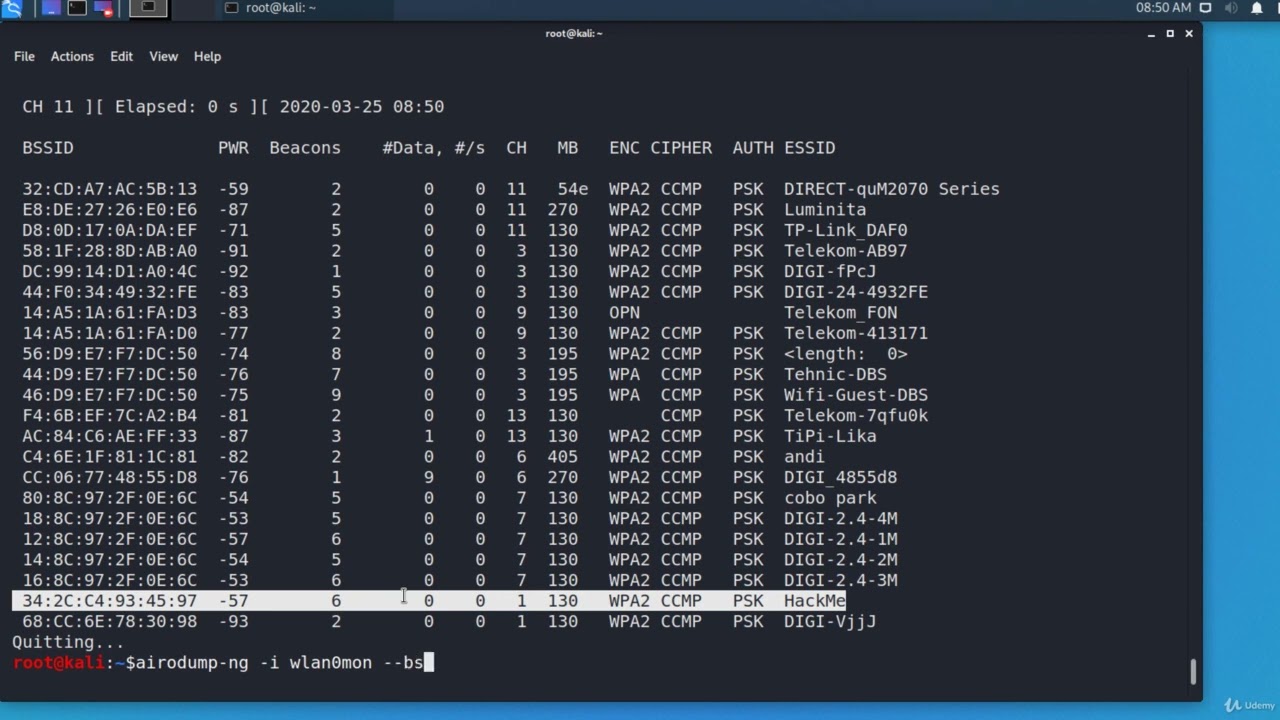Image resolution: width=1280 pixels, height=720 pixels.
Task: Click the screen recorder launcher icon
Action: pos(102,9)
